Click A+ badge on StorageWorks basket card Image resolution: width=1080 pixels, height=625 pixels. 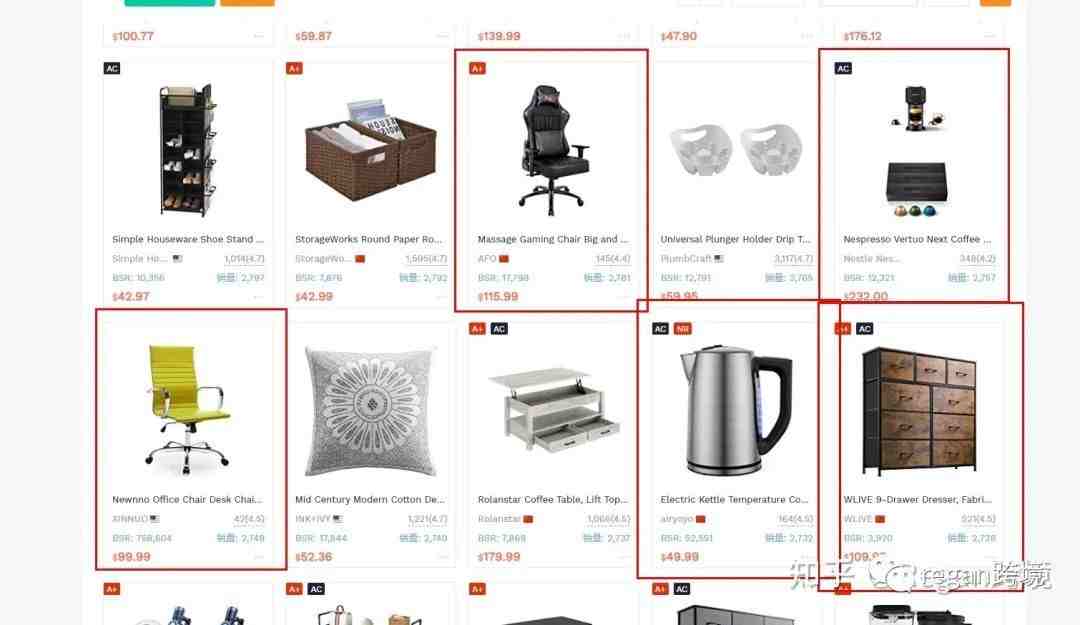pos(294,68)
